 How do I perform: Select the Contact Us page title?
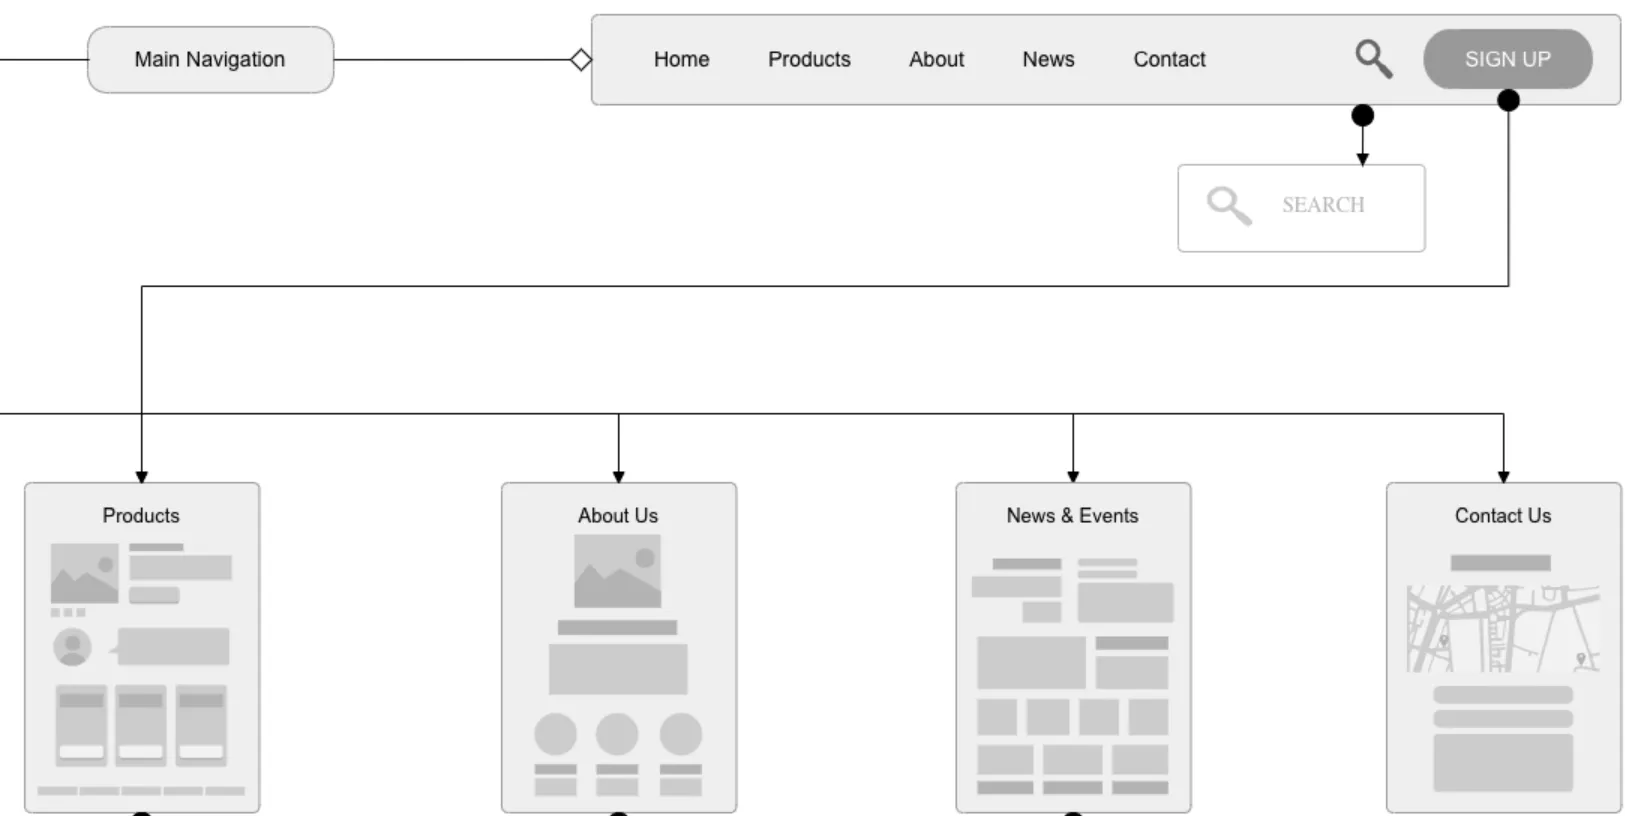[x=1502, y=516]
